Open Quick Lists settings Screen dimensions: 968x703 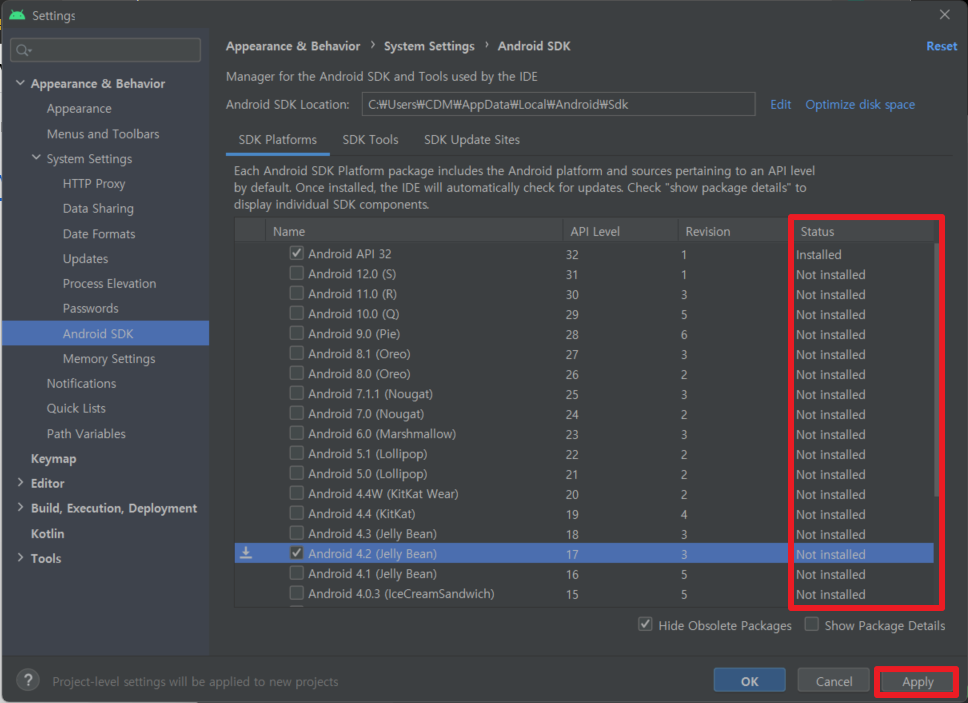(76, 408)
